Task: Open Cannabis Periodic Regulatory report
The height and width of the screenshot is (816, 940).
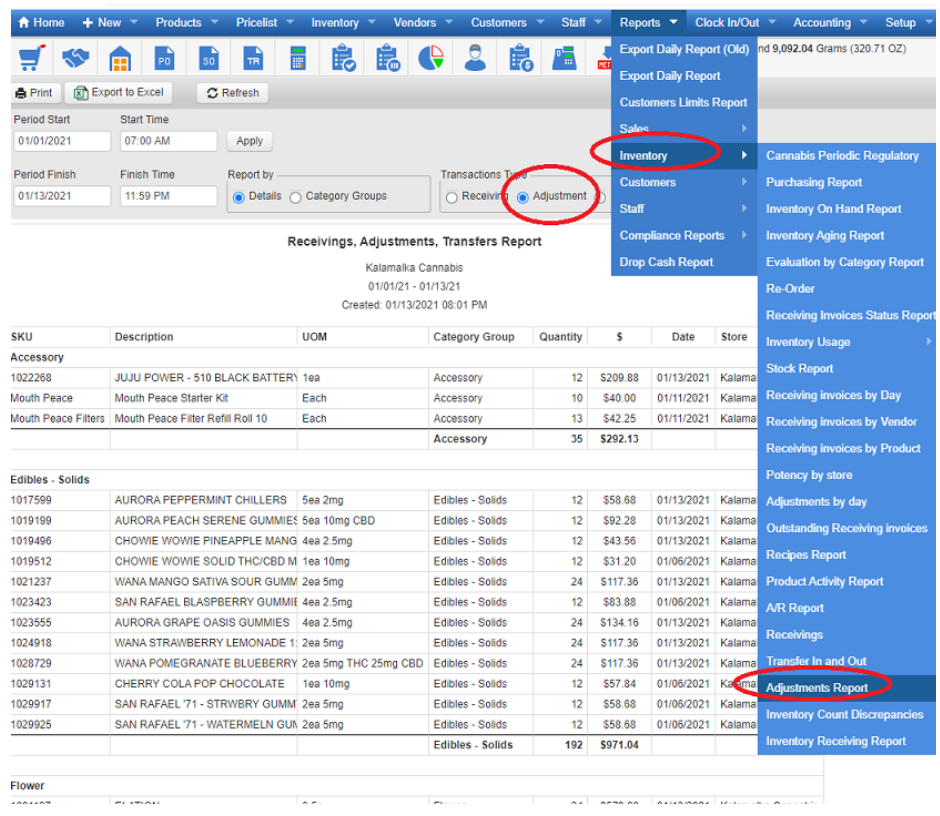Action: pos(846,155)
